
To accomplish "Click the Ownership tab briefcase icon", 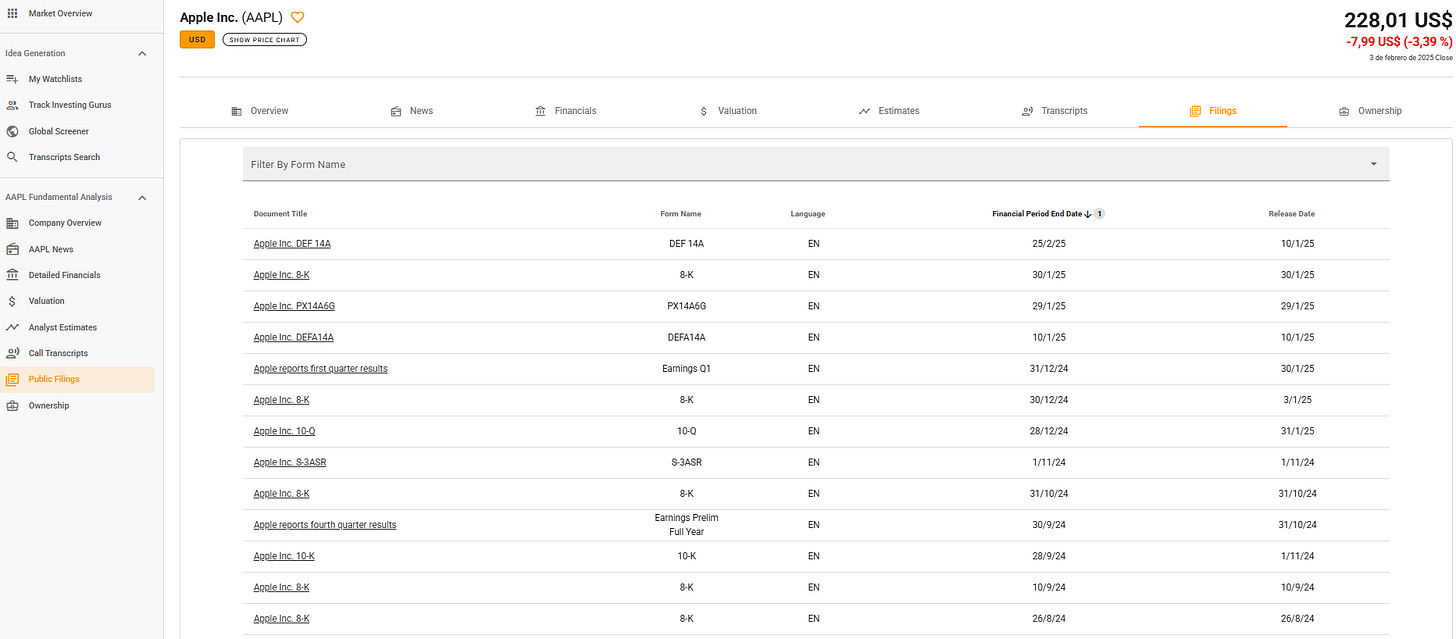I will coord(1344,111).
